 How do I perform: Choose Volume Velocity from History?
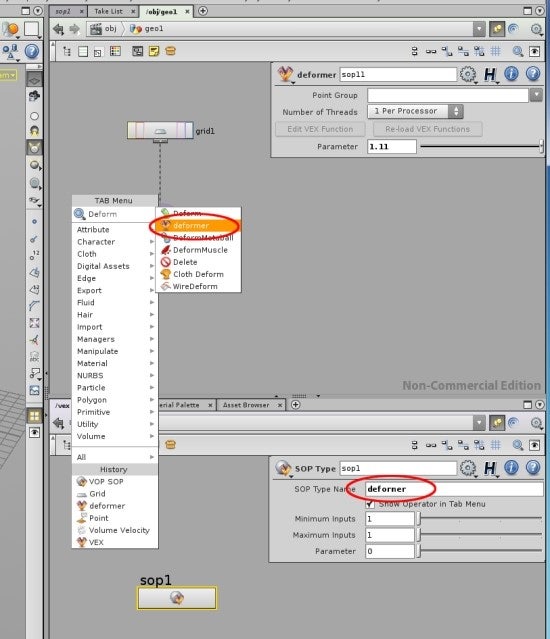(115, 530)
